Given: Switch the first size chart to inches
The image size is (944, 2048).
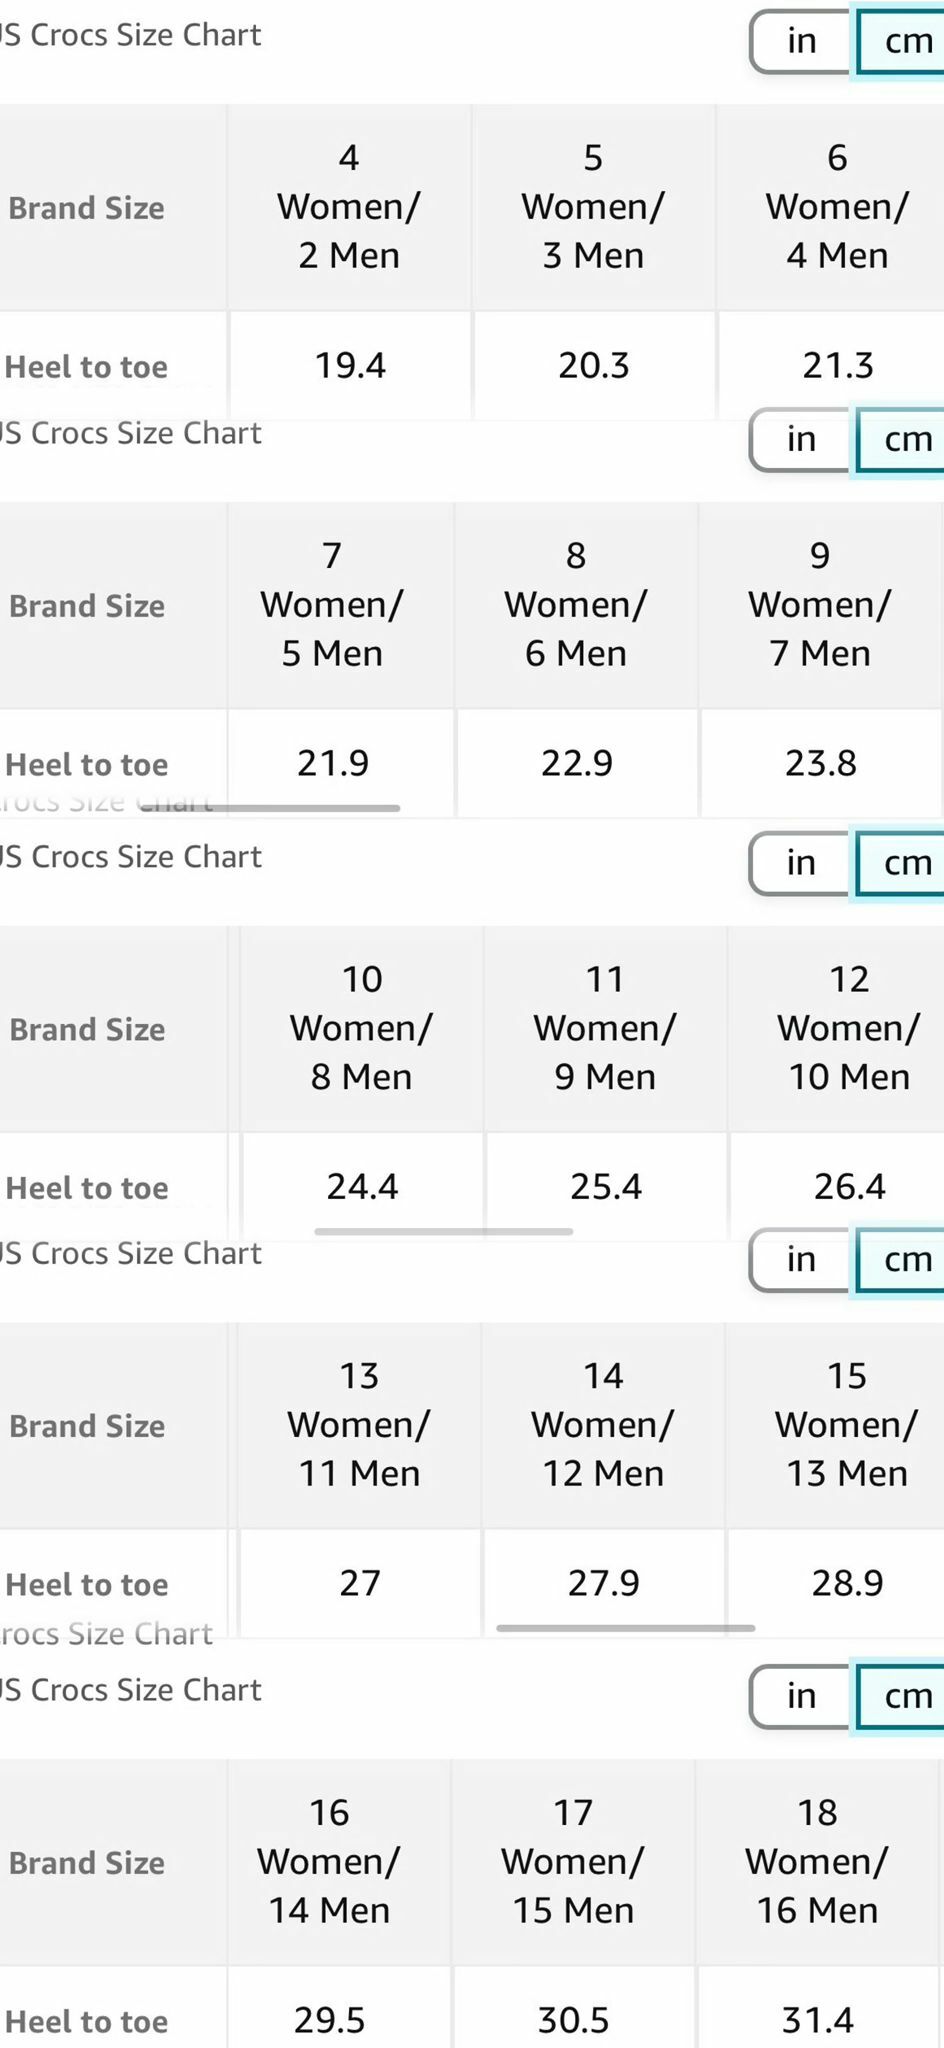Looking at the screenshot, I should 798,42.
